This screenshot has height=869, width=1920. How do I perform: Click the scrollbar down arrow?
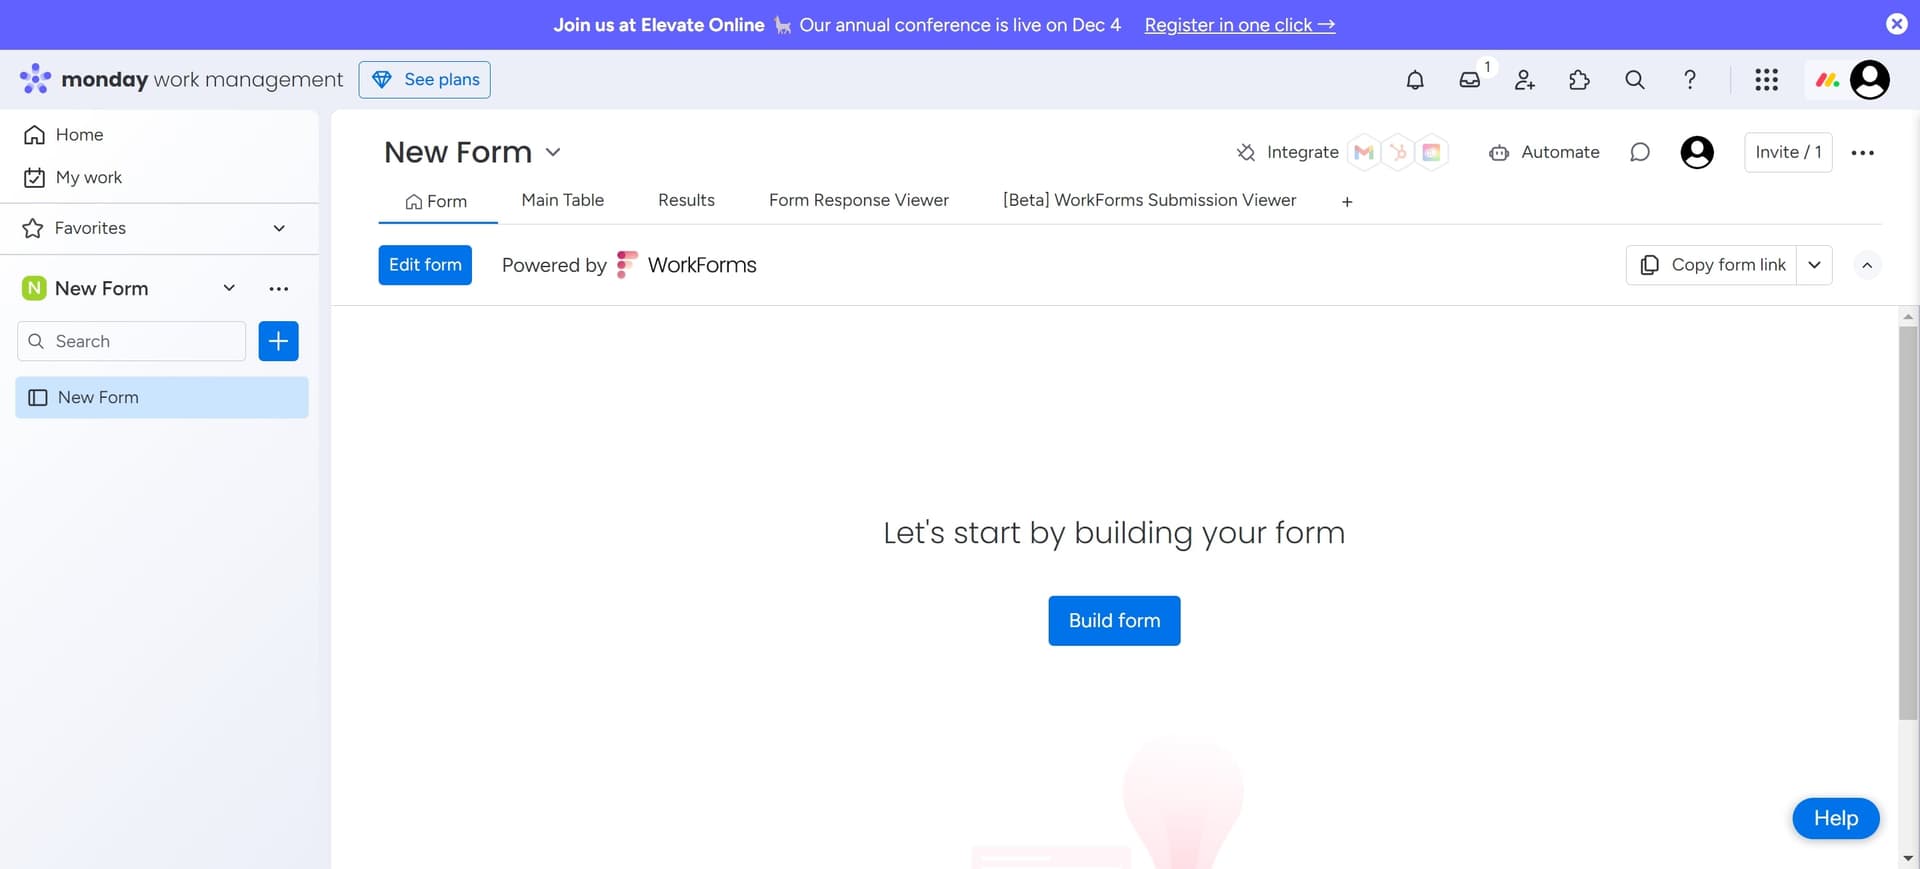[1908, 858]
